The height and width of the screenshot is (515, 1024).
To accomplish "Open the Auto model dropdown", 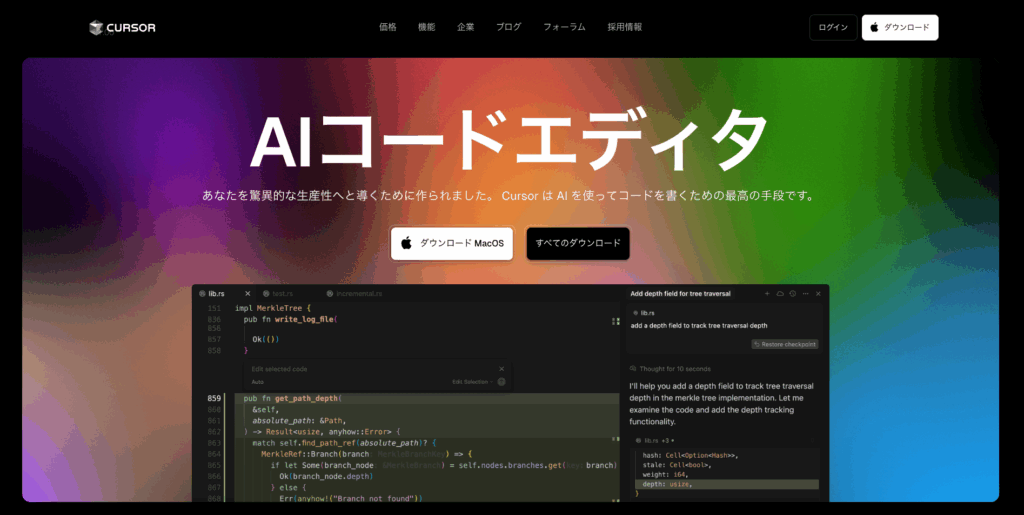I will (257, 382).
